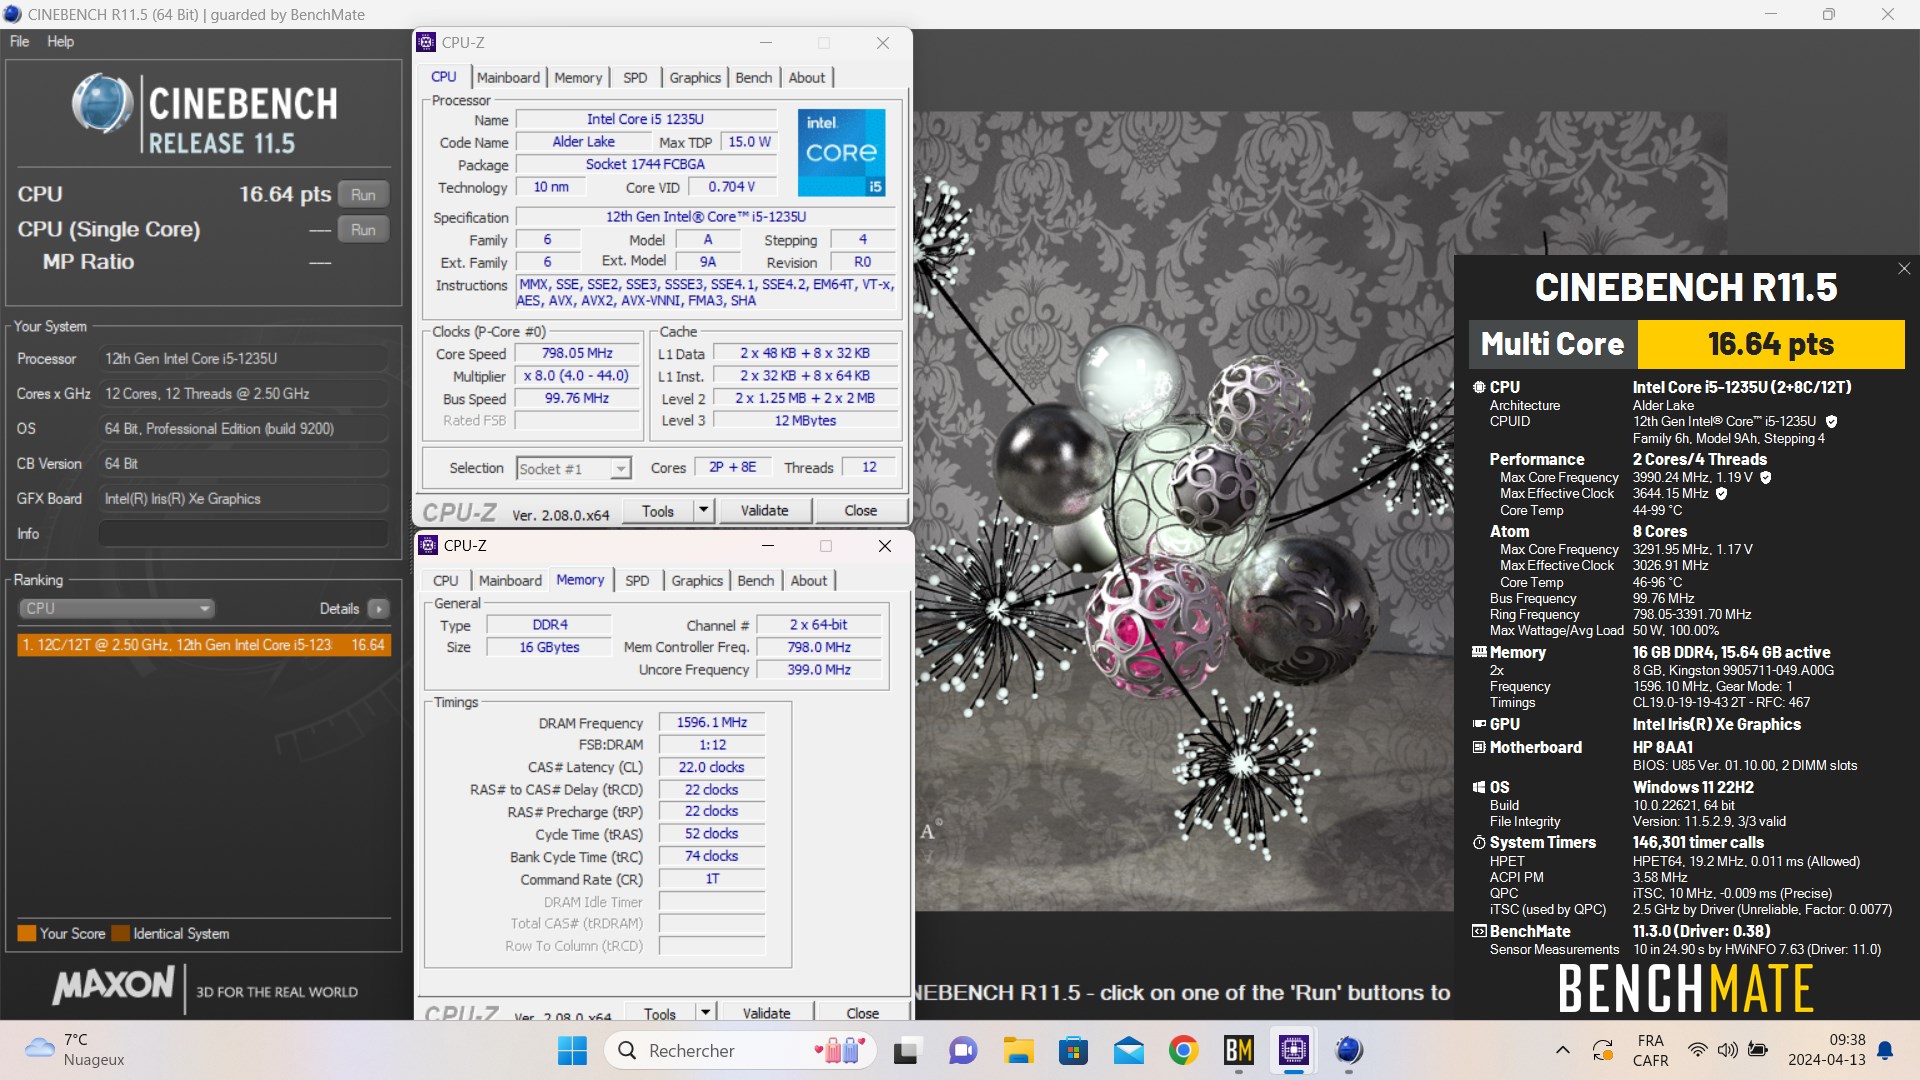The image size is (1920, 1080).
Task: Click the Identical System legend swatch
Action: point(120,933)
